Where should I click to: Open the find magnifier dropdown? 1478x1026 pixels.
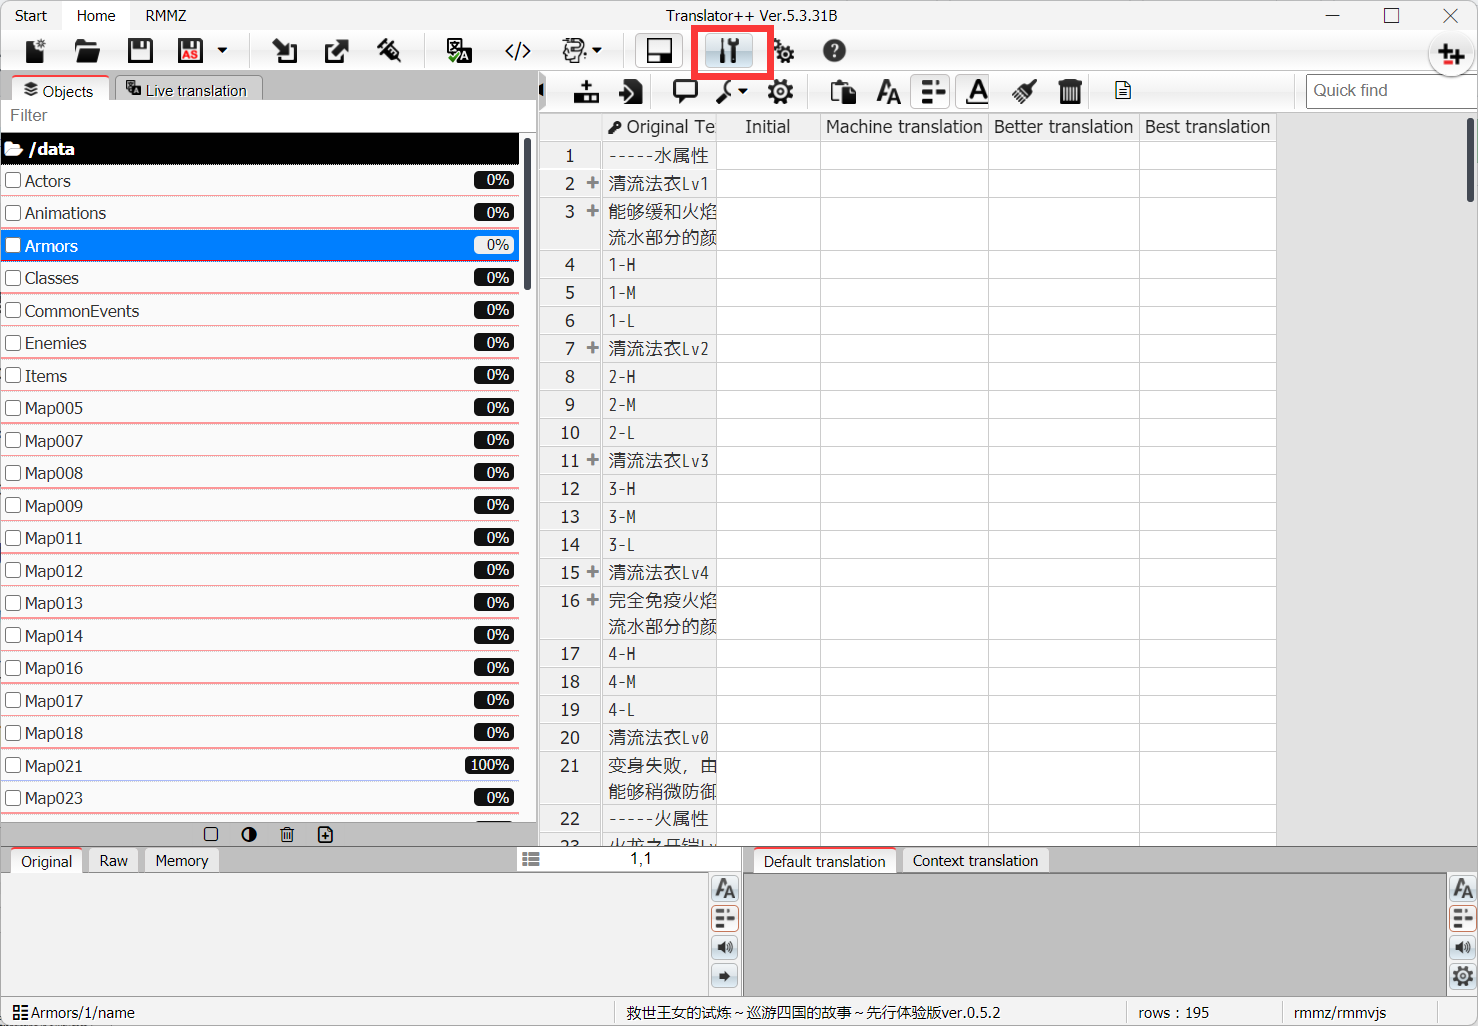point(732,92)
